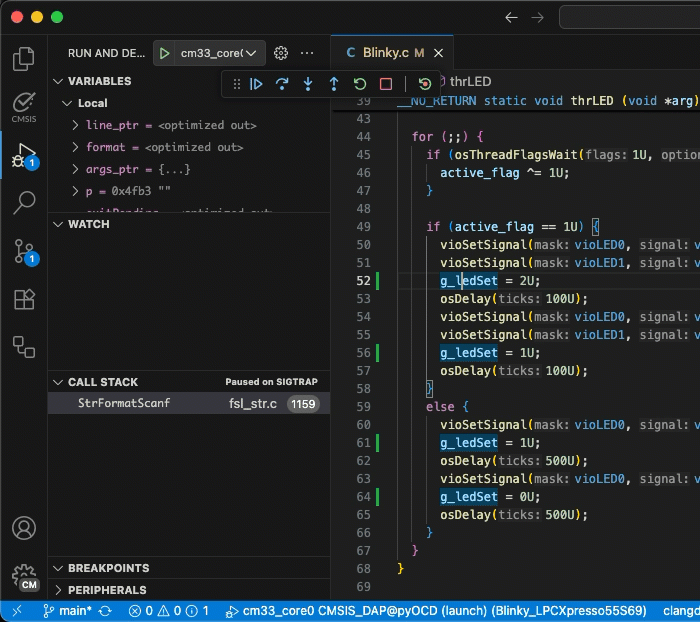Viewport: 700px width, 622px height.
Task: Grab the debug toolbar drag handle
Action: pos(237,84)
